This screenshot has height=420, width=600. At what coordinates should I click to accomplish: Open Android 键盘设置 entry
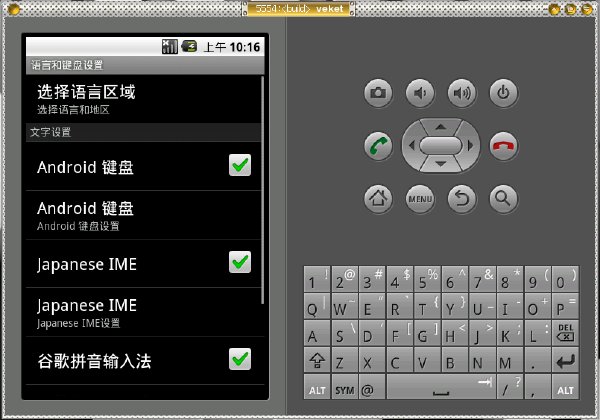143,215
